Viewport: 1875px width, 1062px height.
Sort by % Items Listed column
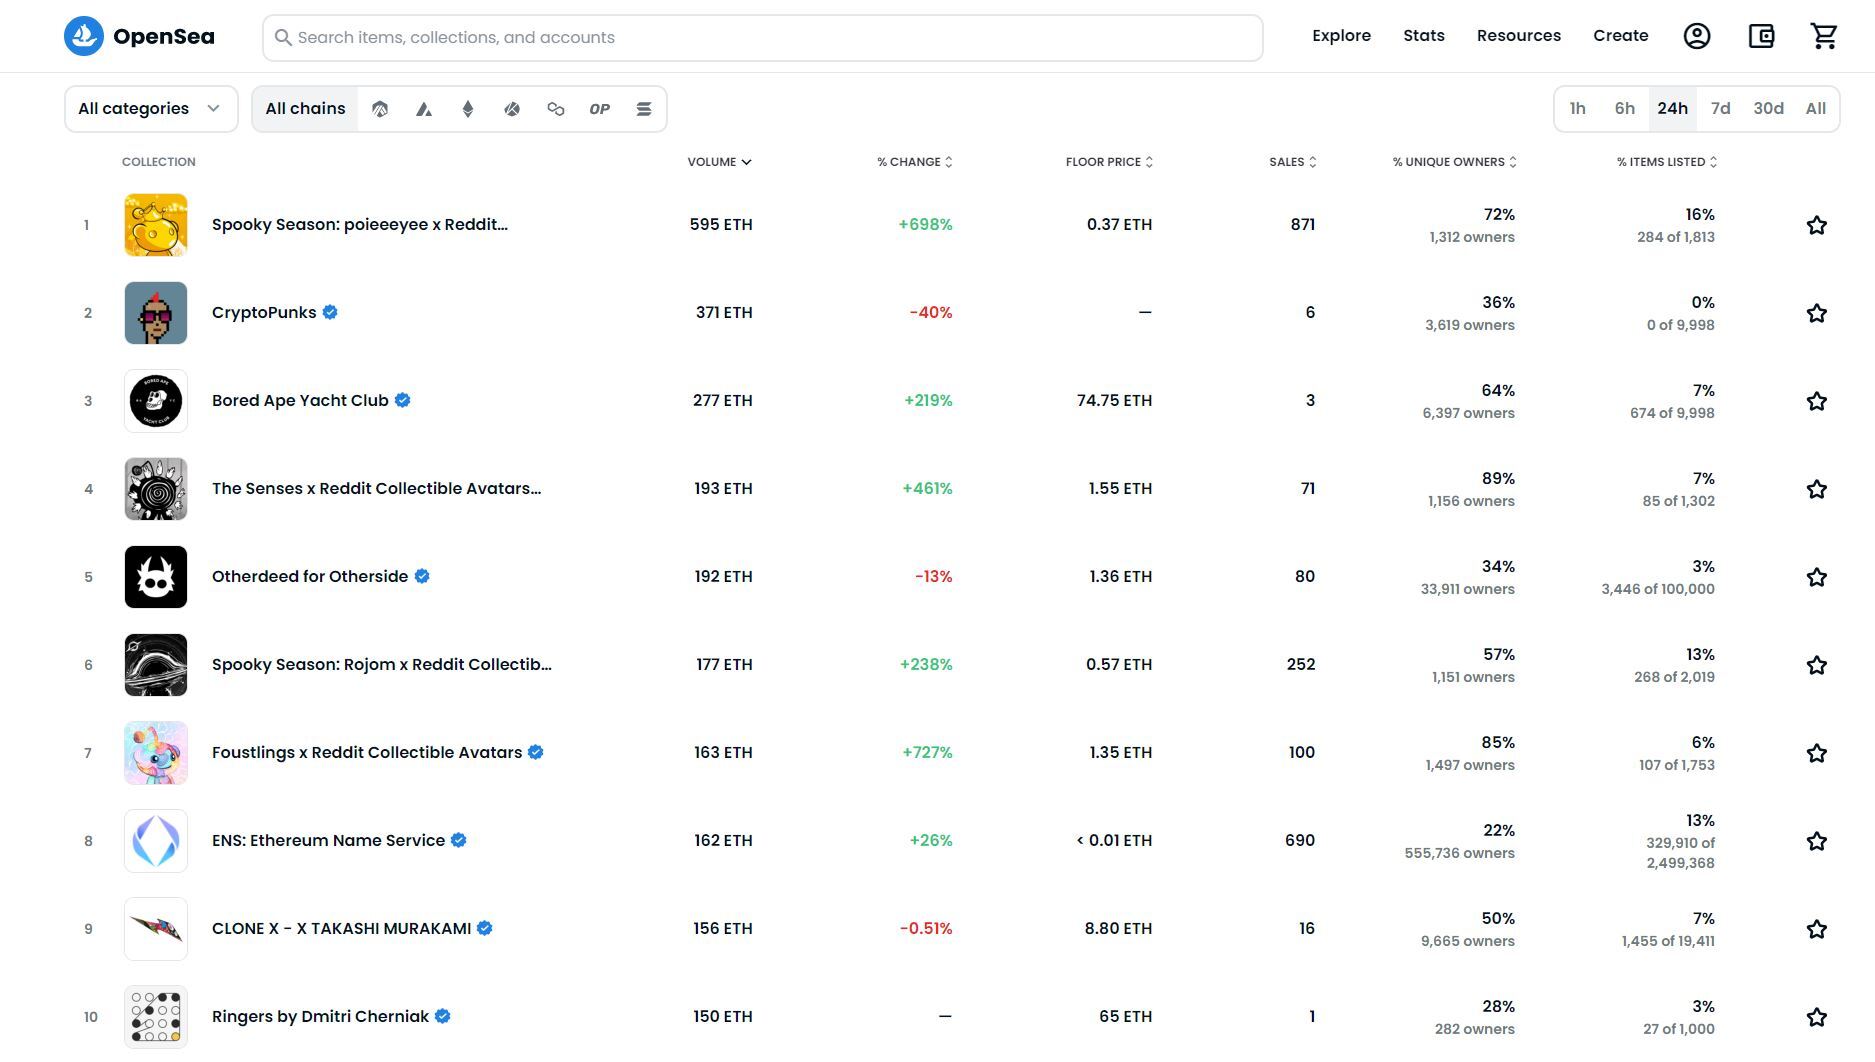coord(1667,162)
